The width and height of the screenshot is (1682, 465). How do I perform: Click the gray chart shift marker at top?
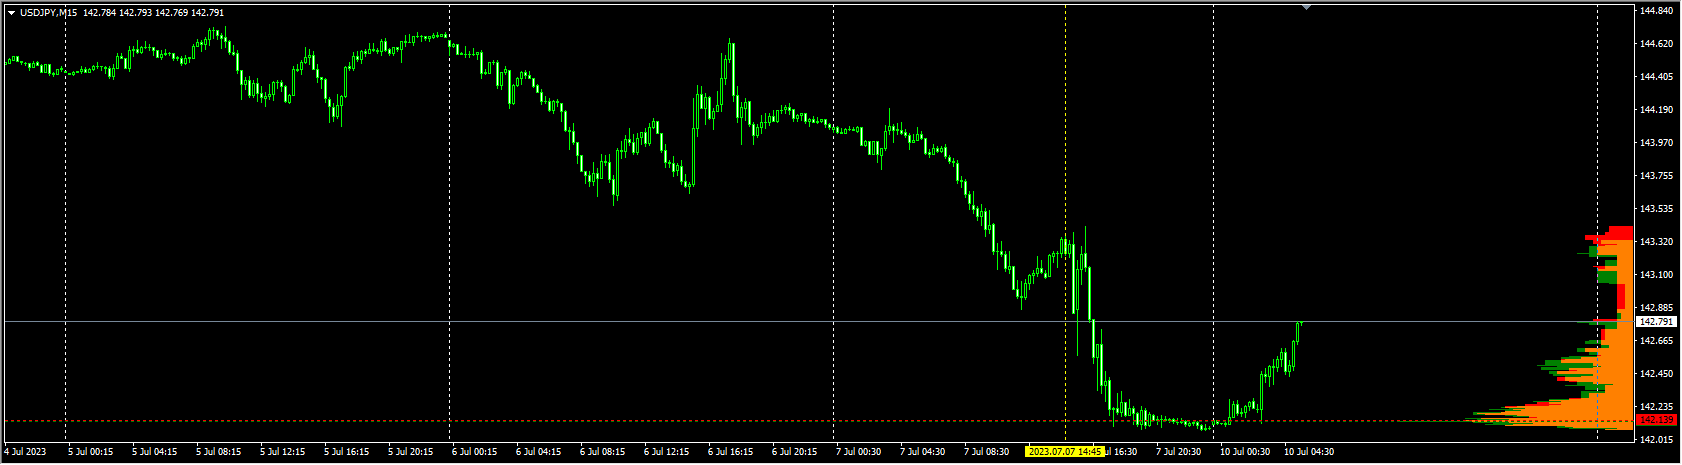pos(1306,7)
